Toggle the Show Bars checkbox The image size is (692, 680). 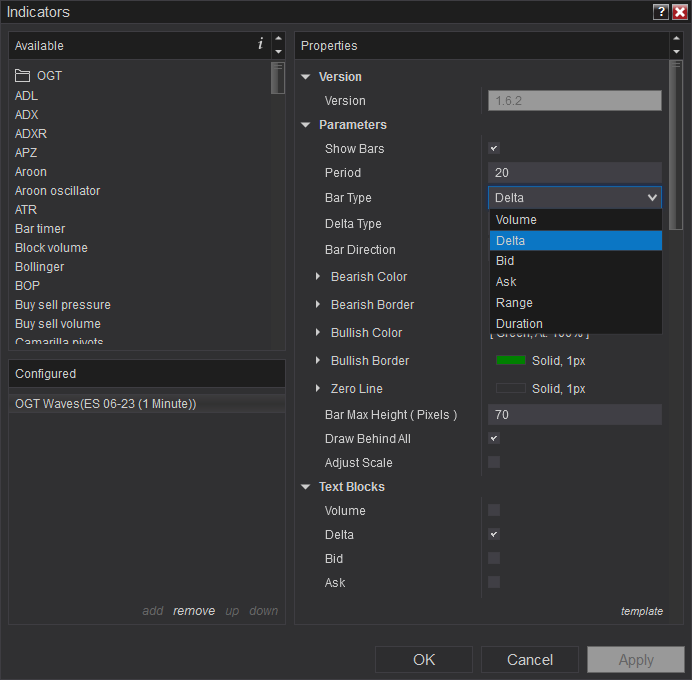click(494, 149)
